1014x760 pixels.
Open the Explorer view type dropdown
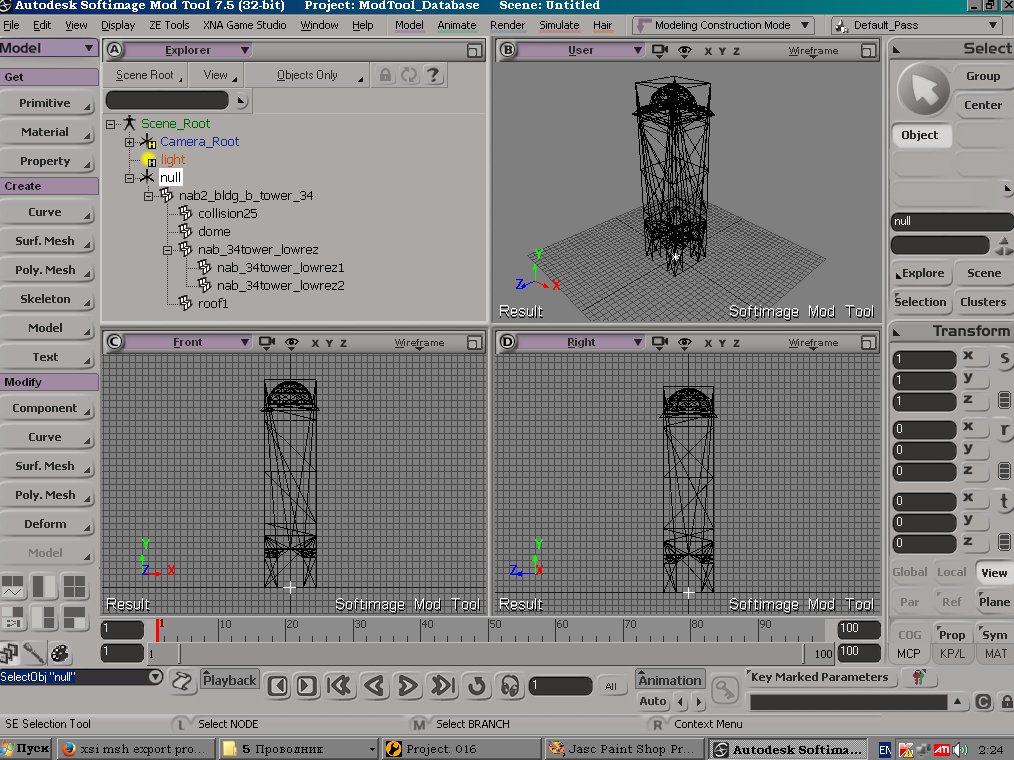[187, 50]
